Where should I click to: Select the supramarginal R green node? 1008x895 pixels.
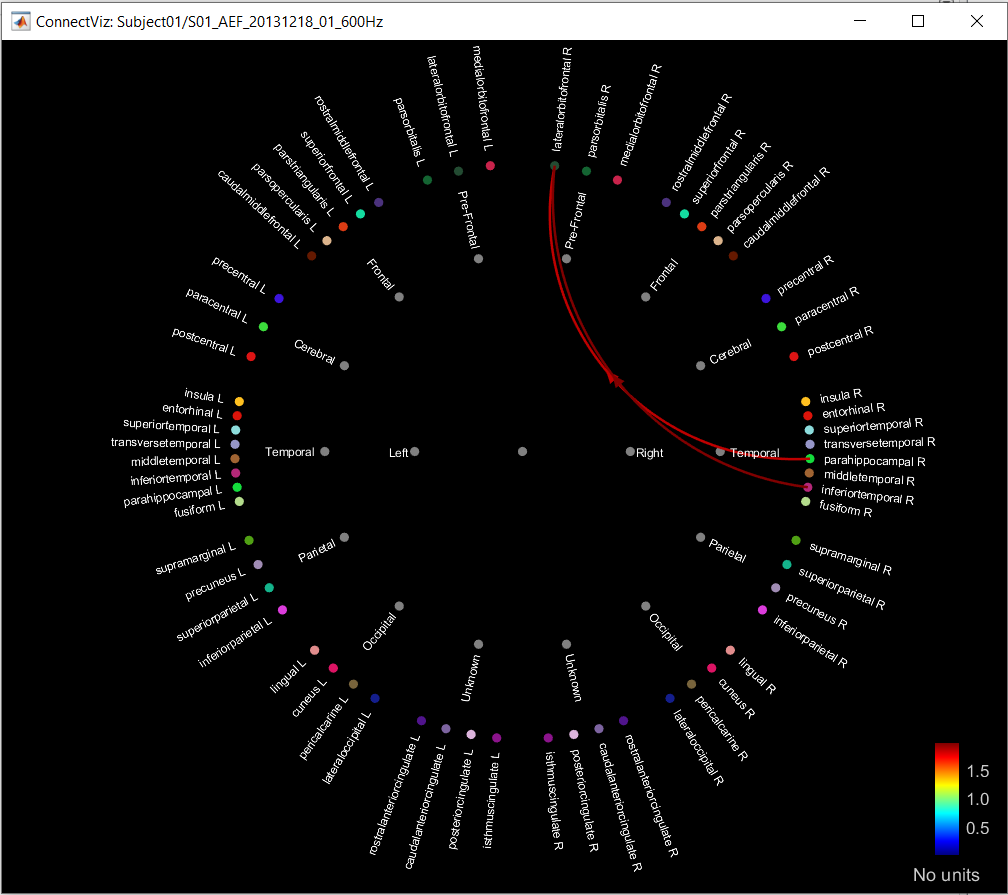click(x=796, y=541)
